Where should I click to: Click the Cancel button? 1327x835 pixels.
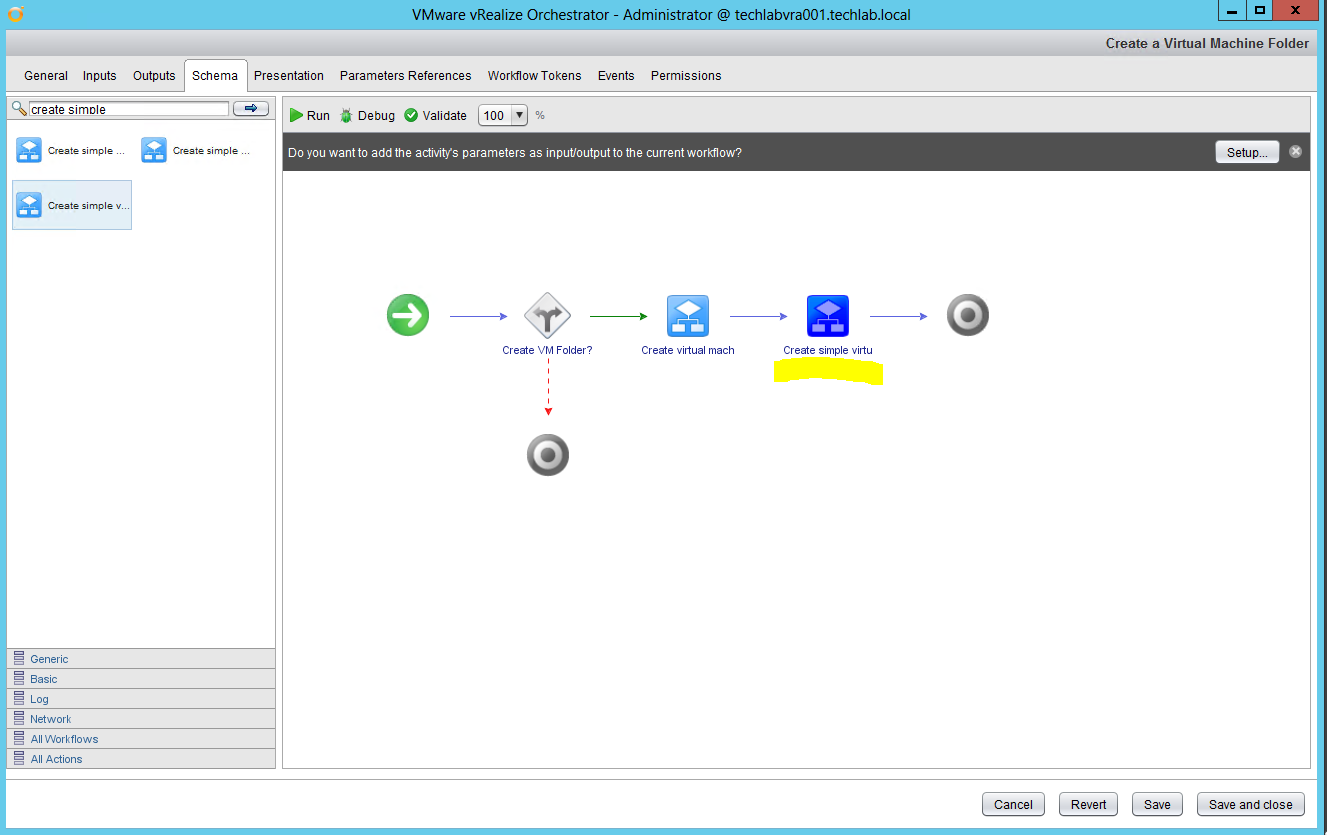point(1013,804)
